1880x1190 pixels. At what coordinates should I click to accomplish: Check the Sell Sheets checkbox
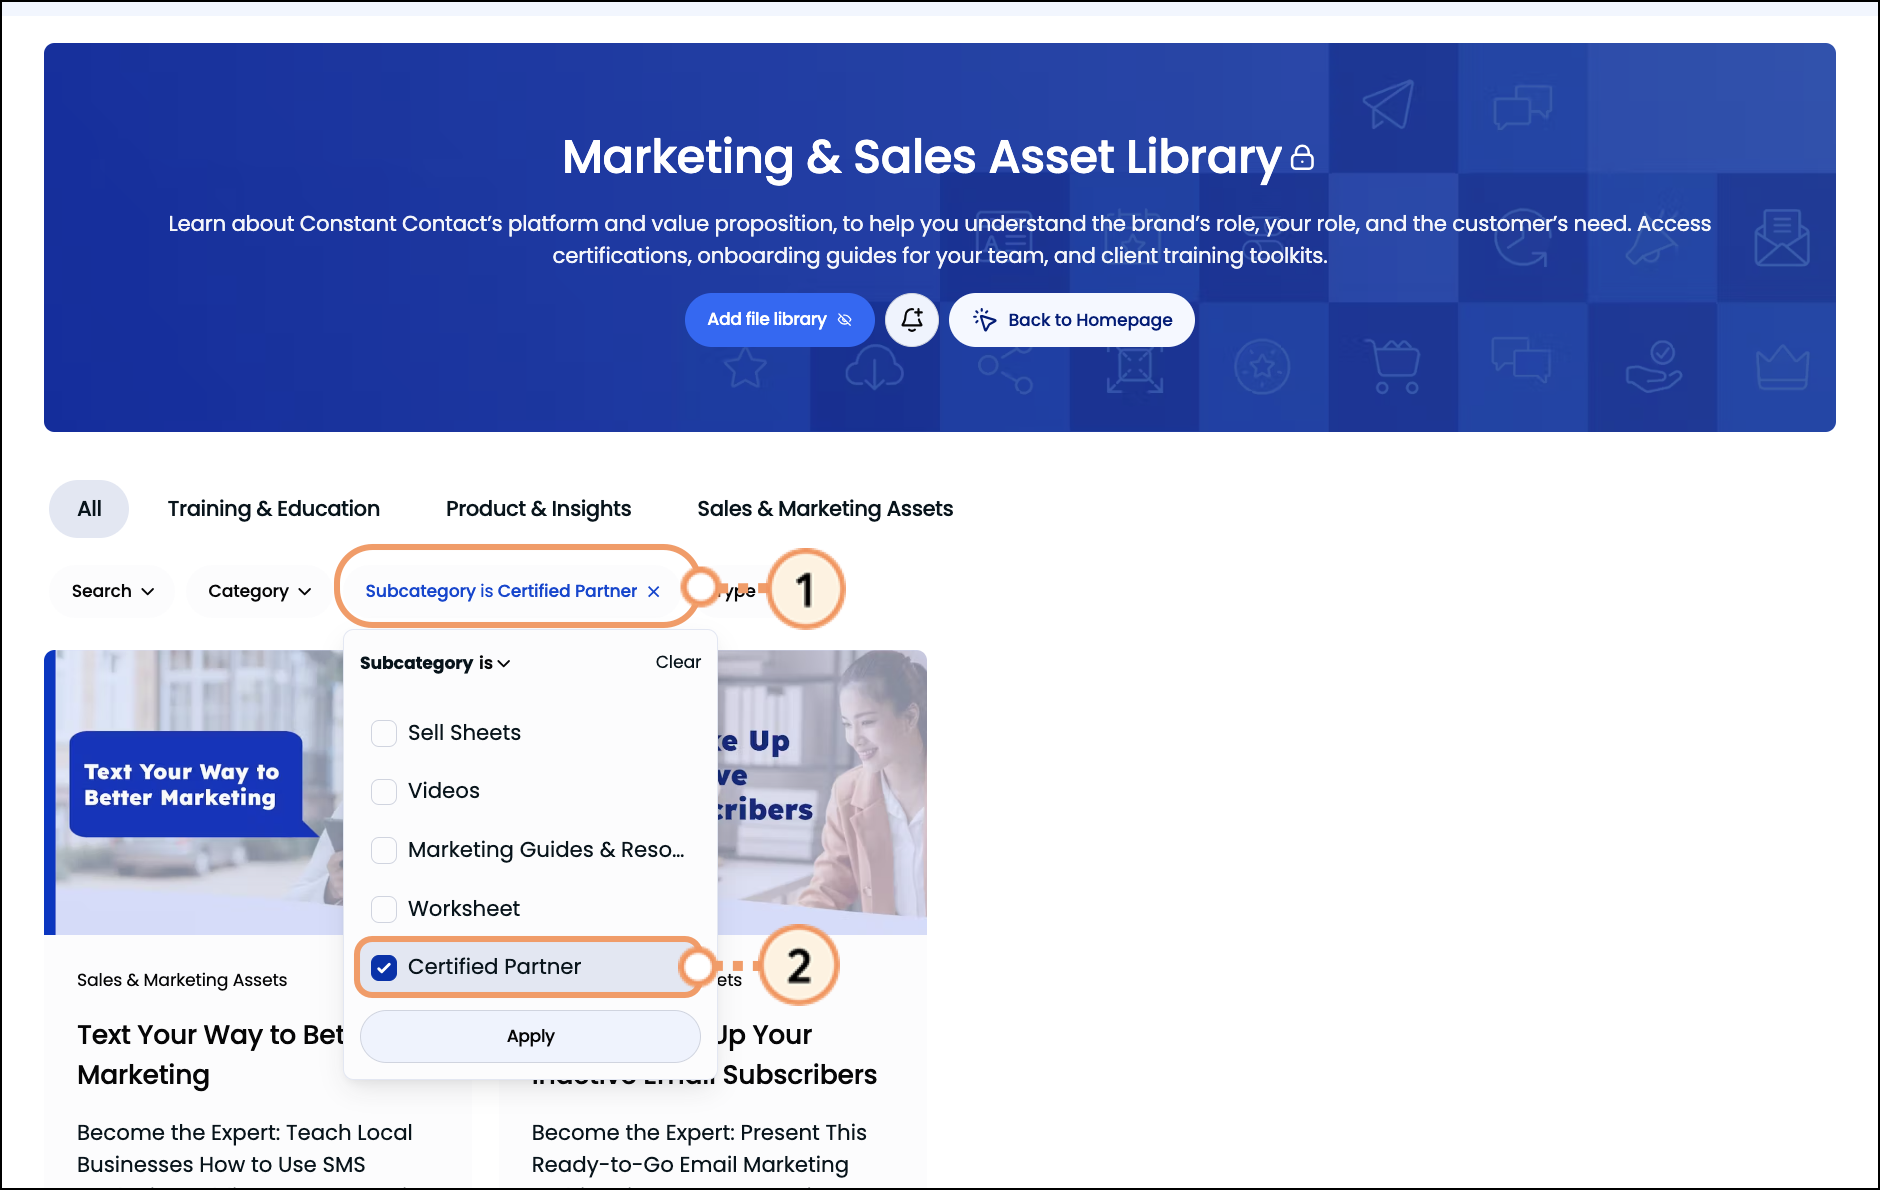tap(384, 733)
